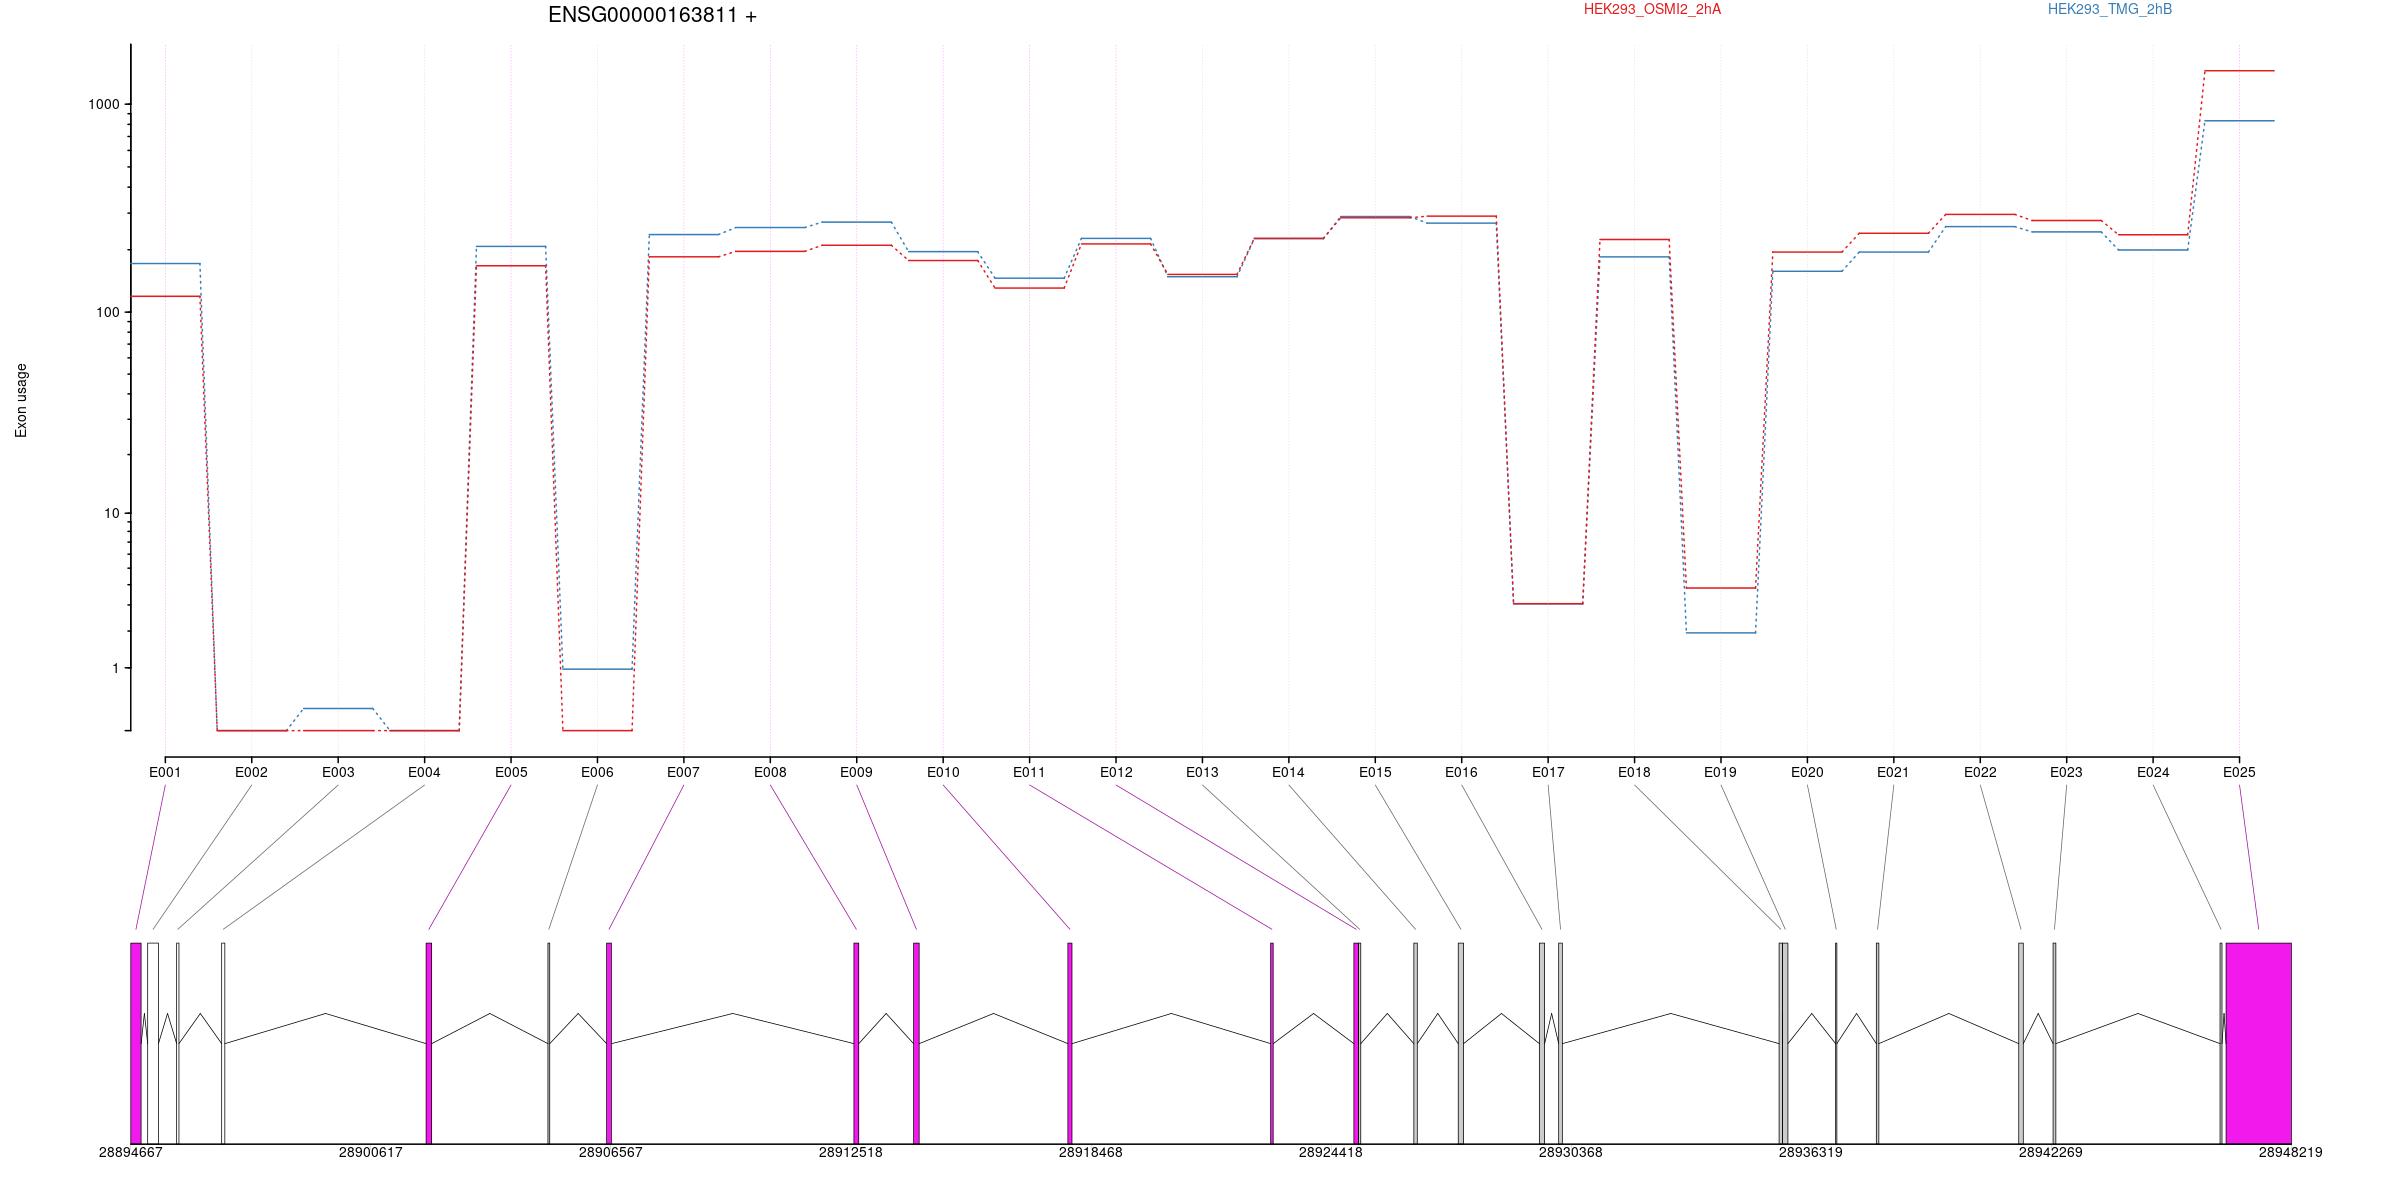Click exon label E019

pos(1720,773)
